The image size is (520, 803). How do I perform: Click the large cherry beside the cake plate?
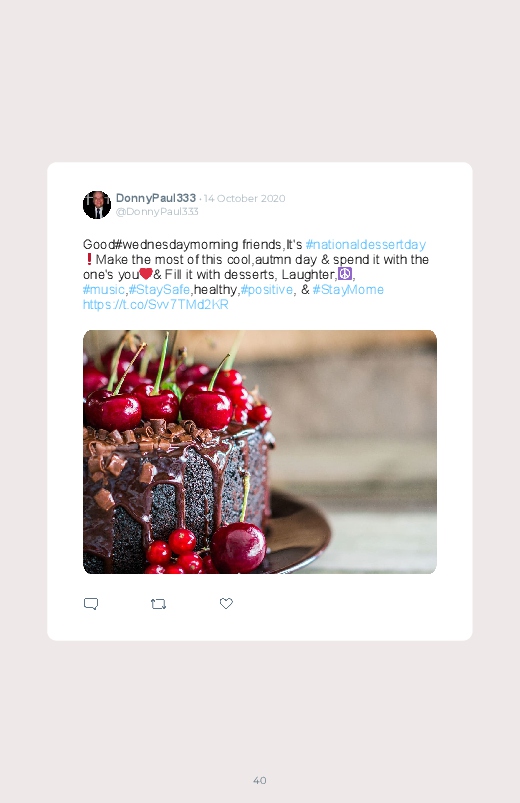click(x=238, y=547)
